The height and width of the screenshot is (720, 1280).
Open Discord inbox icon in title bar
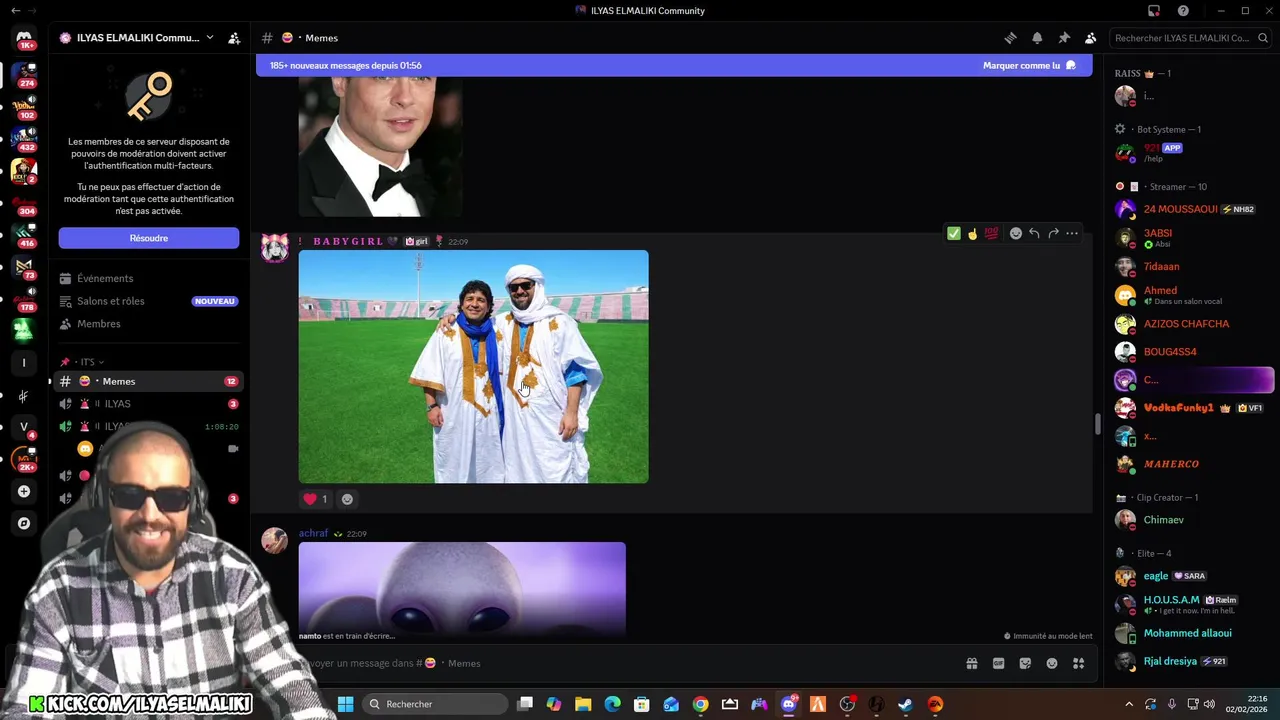[x=1154, y=11]
